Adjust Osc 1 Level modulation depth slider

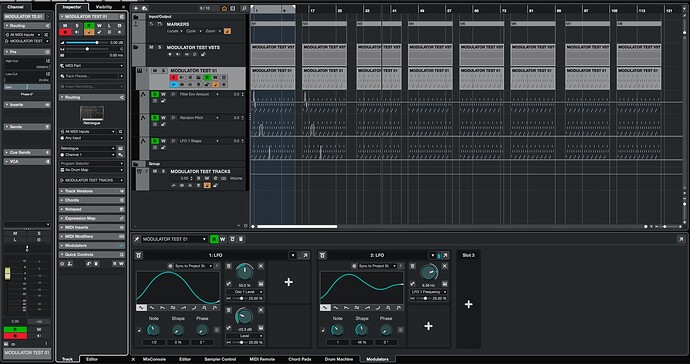241,298
